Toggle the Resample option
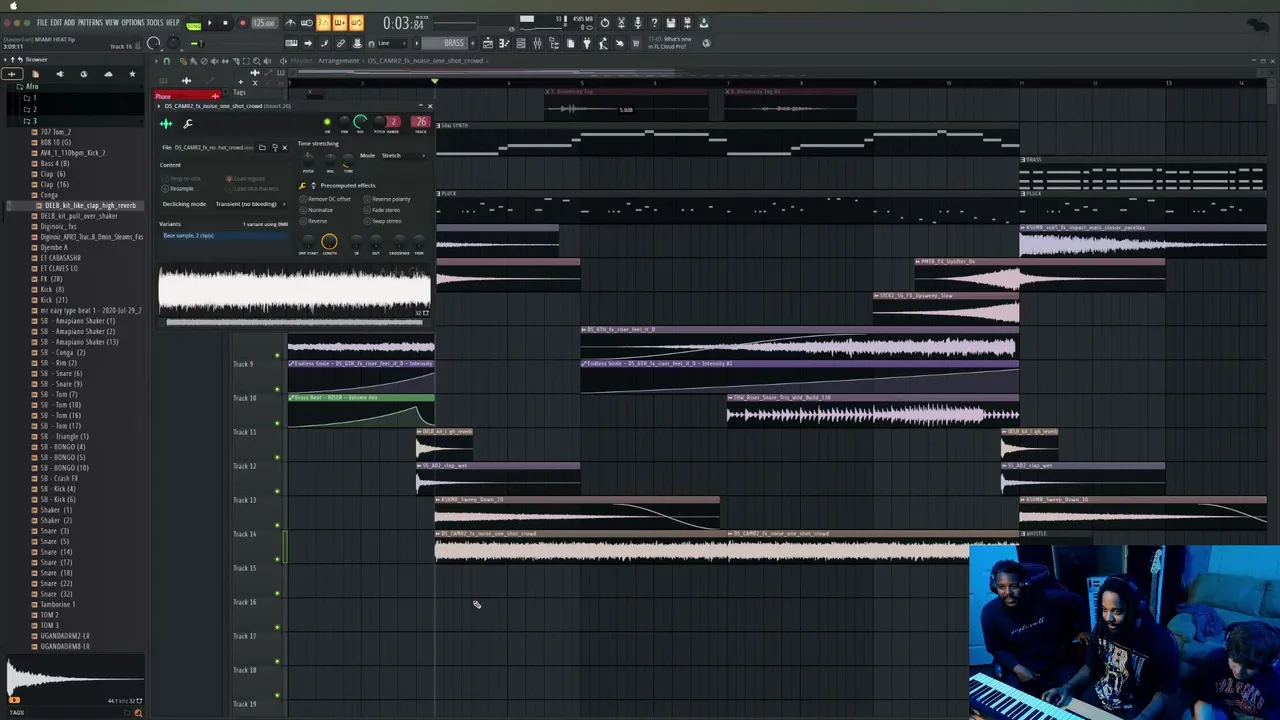The image size is (1280, 720). point(177,189)
